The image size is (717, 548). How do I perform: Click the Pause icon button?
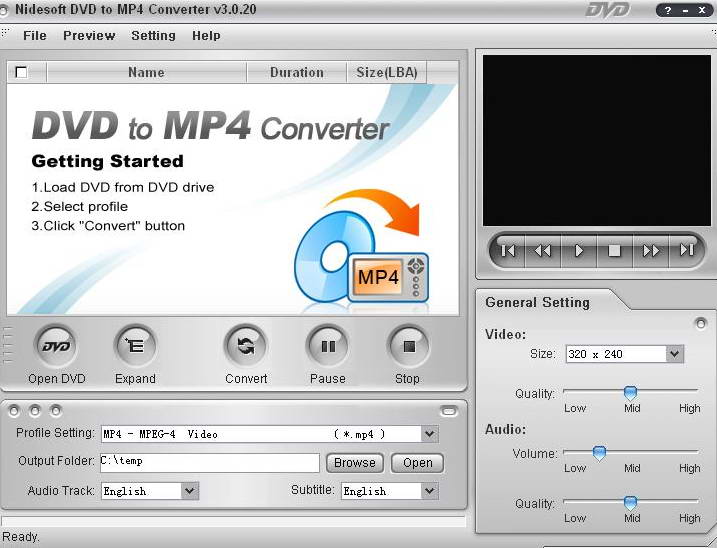(x=328, y=346)
